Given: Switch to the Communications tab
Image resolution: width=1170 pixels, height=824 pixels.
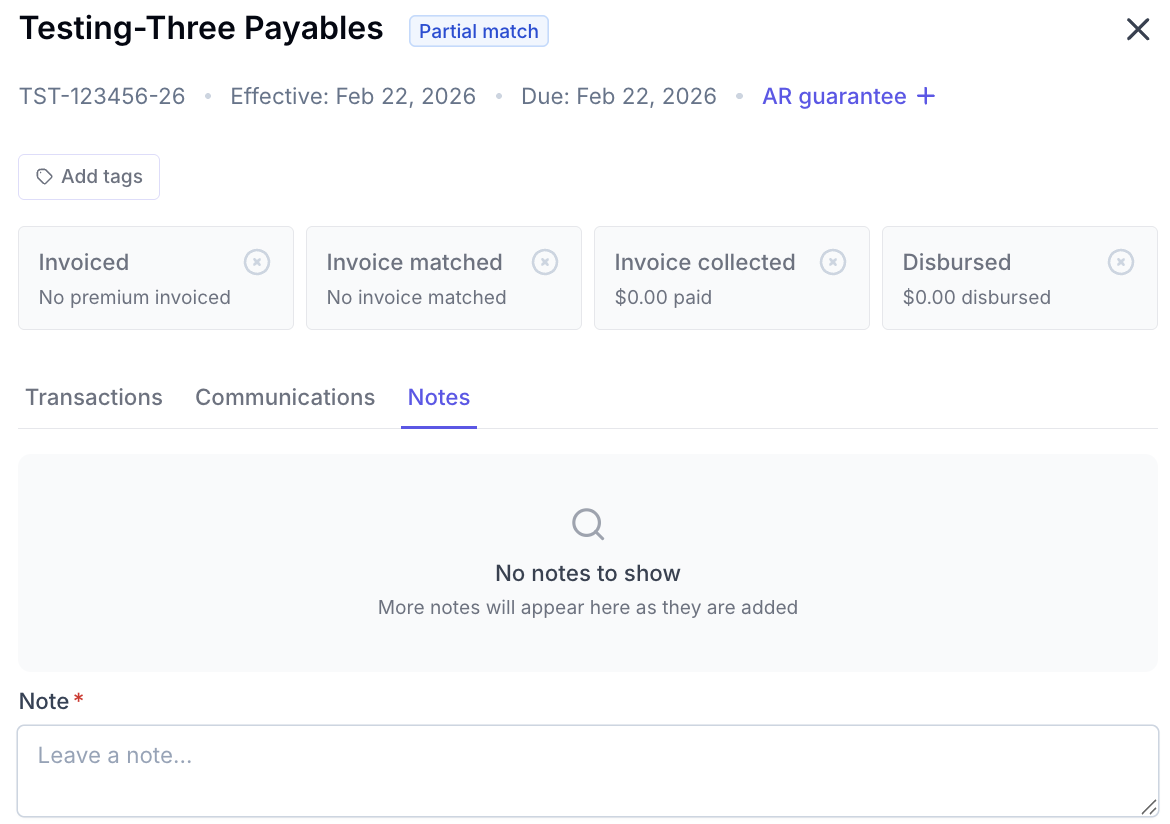Looking at the screenshot, I should click(x=285, y=397).
